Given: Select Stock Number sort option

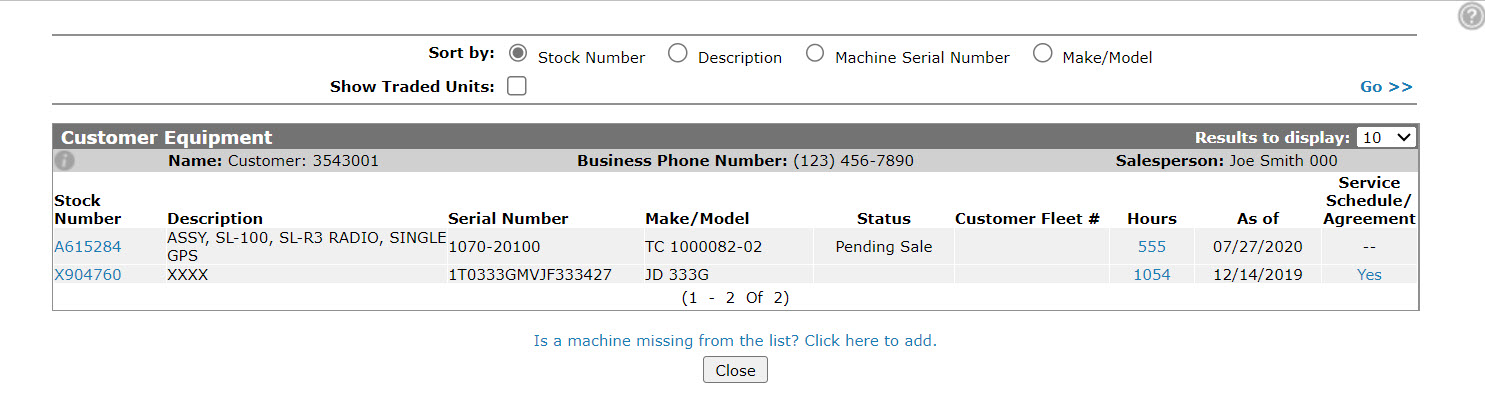Looking at the screenshot, I should tap(518, 54).
